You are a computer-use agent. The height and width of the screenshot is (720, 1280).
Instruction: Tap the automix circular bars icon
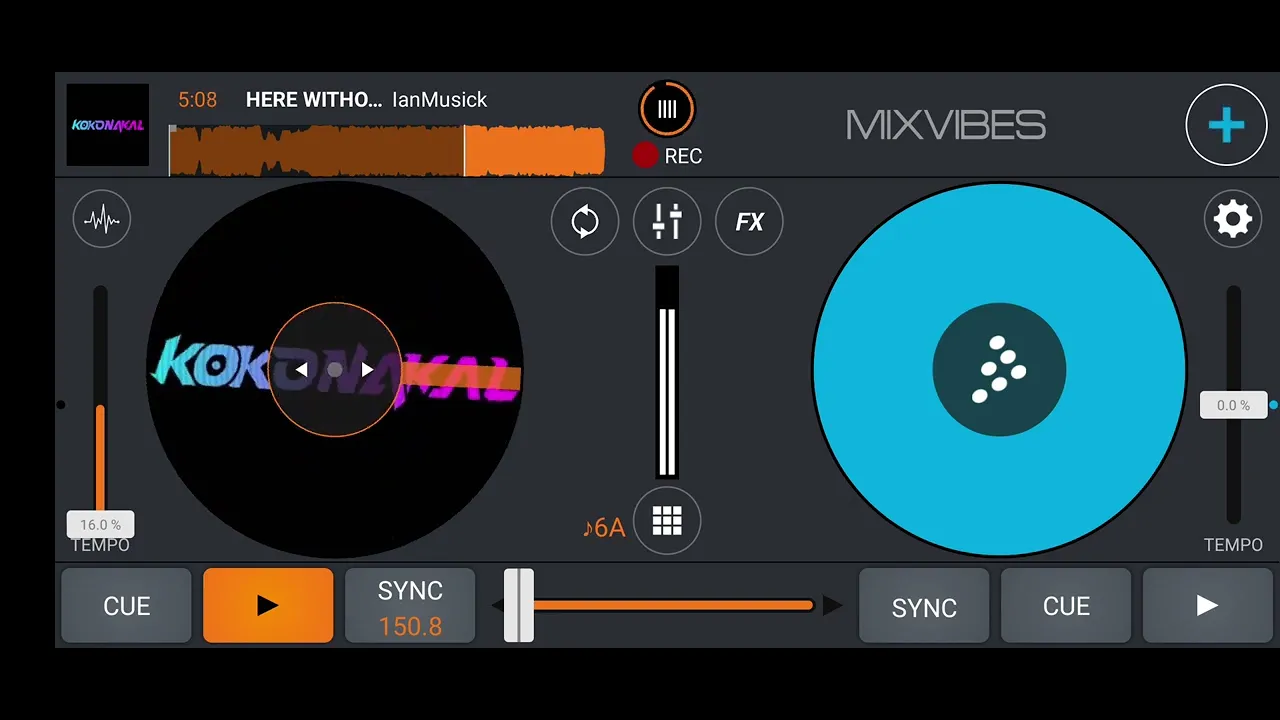coord(667,109)
